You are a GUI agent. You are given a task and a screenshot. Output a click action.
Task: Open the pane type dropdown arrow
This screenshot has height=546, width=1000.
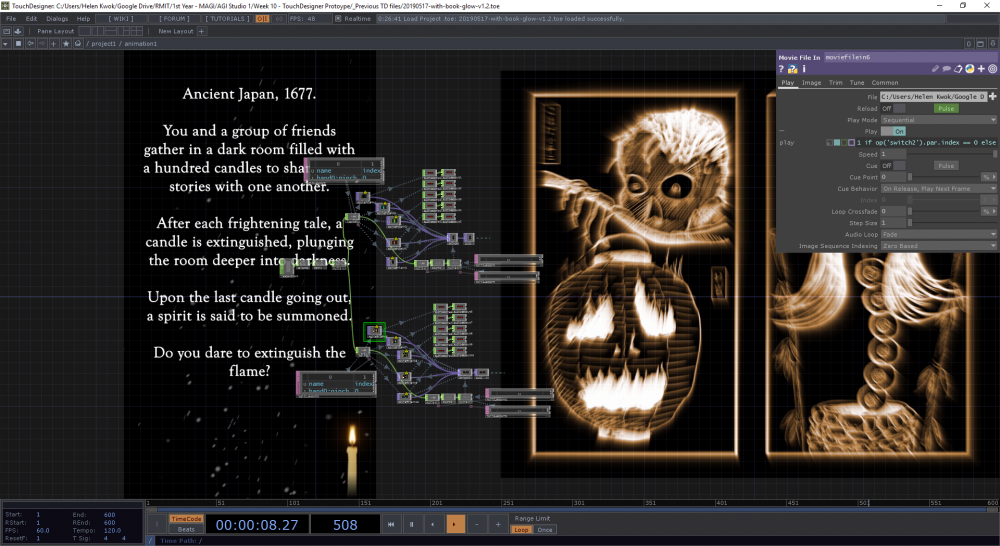coord(6,43)
